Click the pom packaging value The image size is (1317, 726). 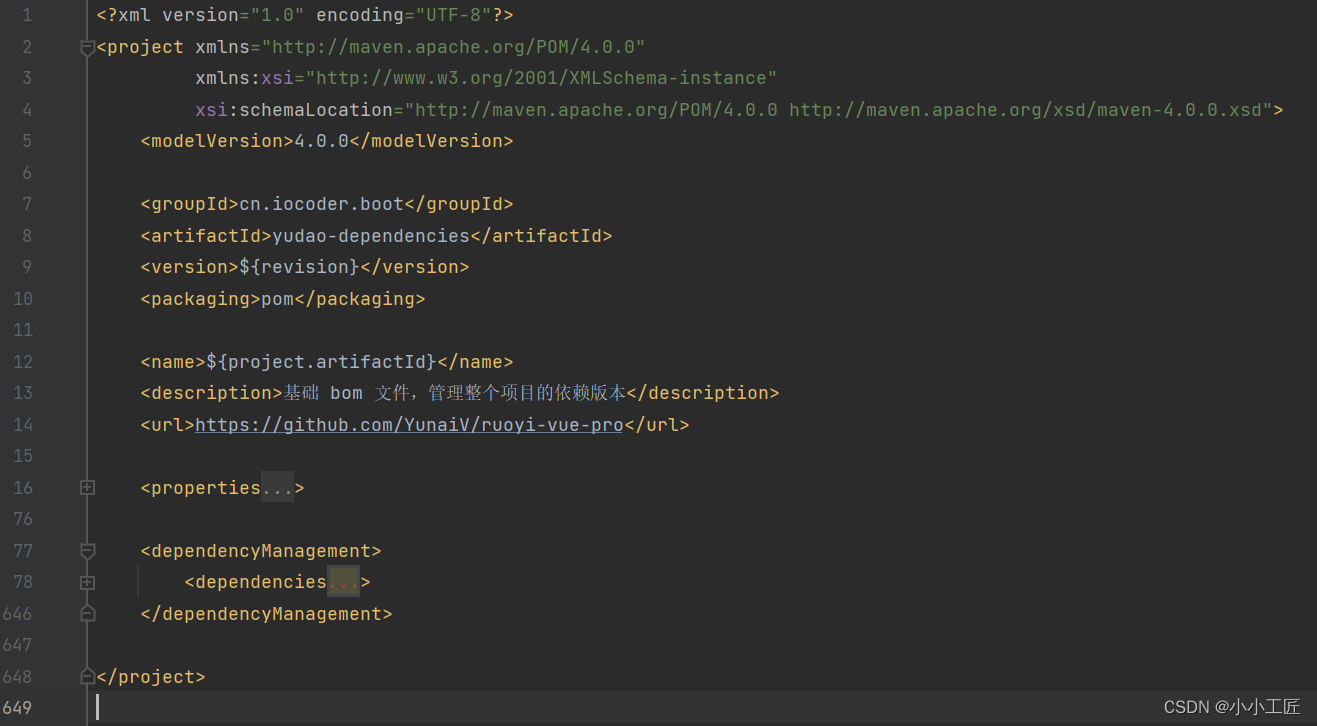[277, 299]
